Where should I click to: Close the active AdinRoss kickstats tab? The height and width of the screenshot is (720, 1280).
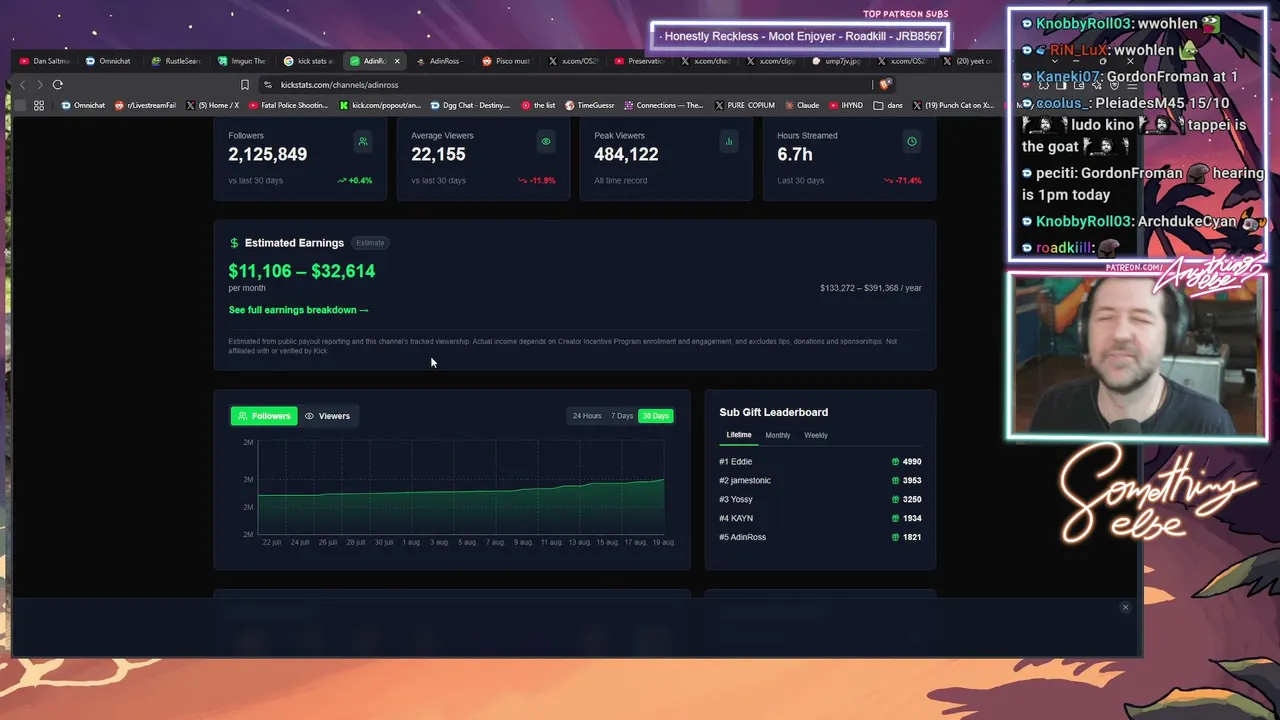[397, 61]
